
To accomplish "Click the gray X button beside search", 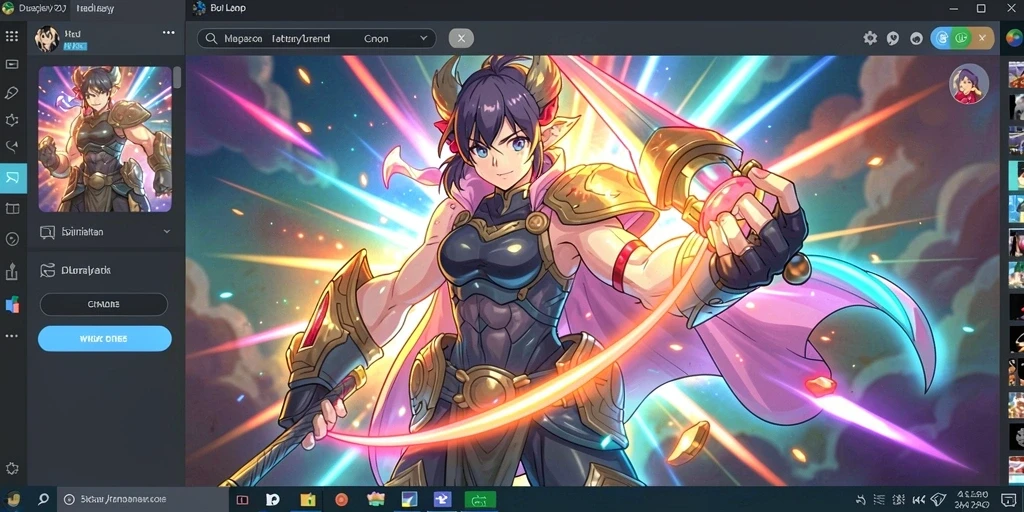I will [461, 39].
